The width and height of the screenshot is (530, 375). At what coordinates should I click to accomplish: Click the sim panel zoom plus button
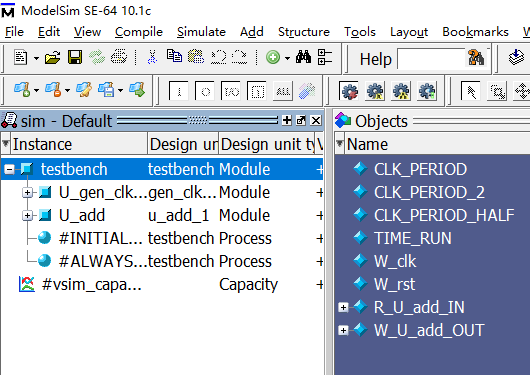(x=287, y=120)
